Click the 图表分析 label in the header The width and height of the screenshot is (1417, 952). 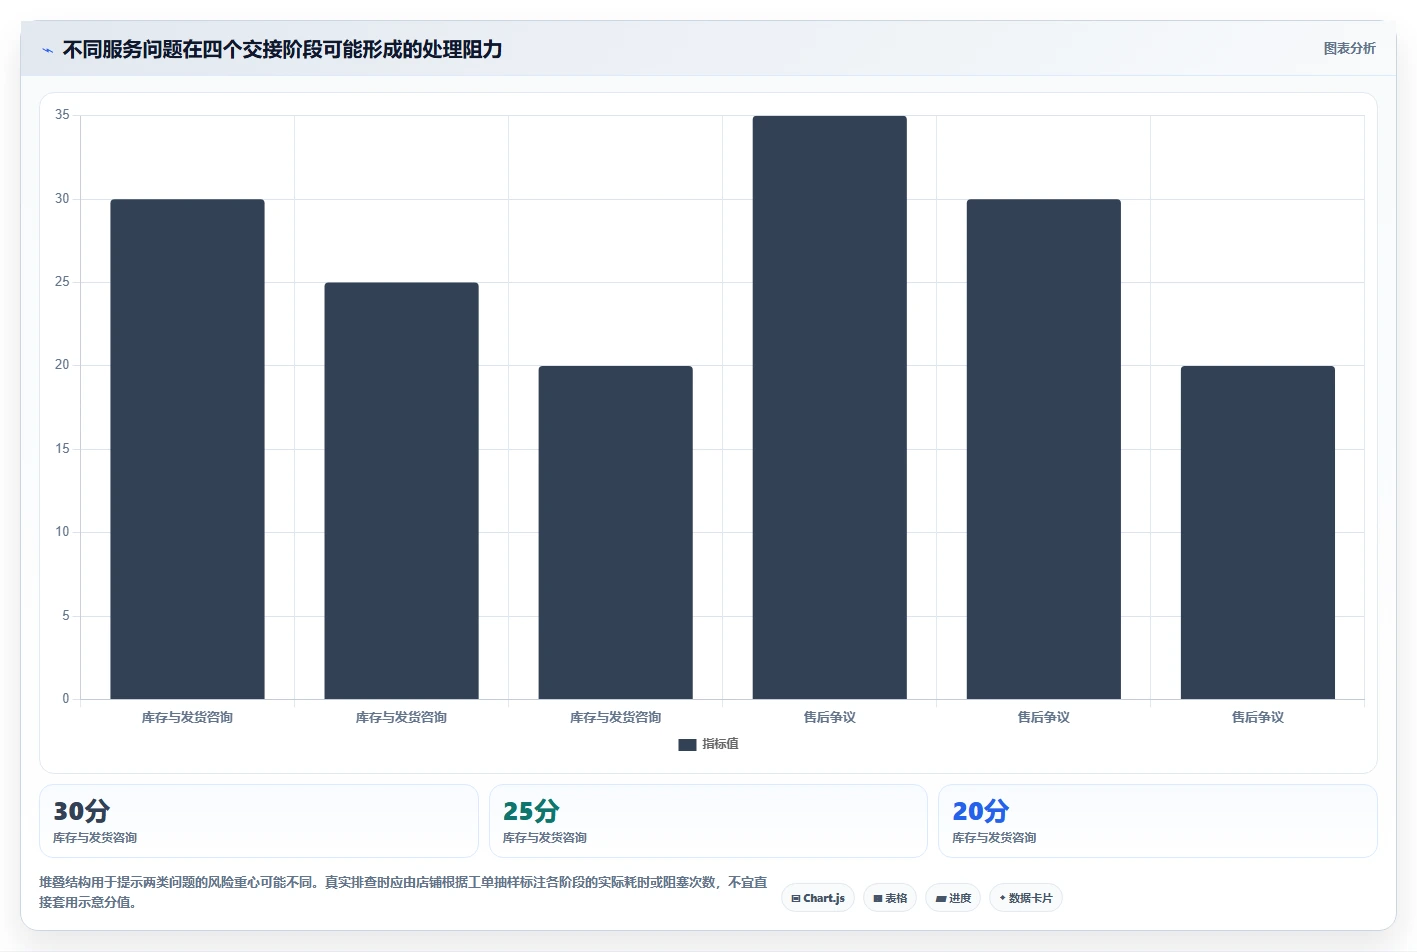(1349, 48)
